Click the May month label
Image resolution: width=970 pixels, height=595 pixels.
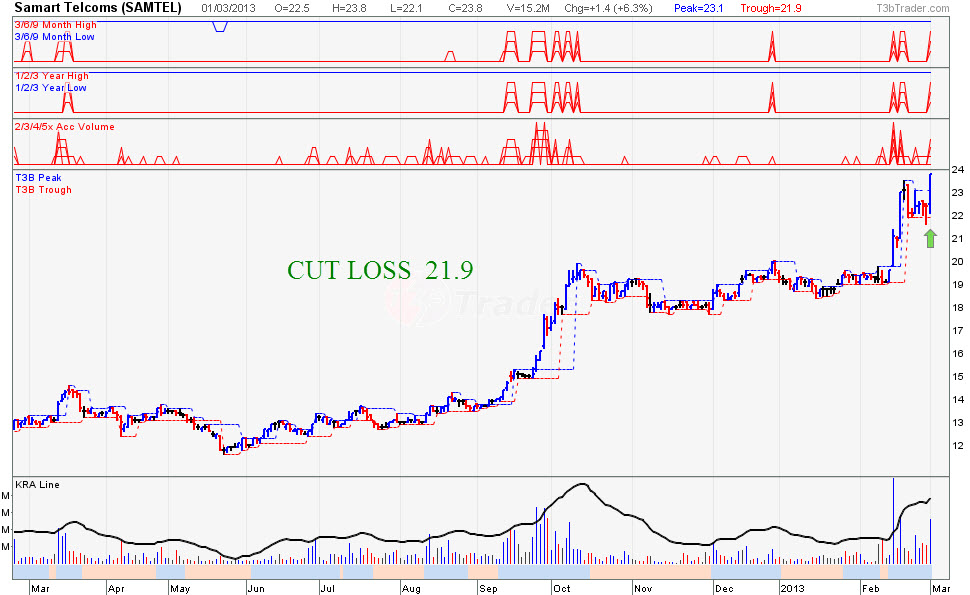click(x=180, y=588)
